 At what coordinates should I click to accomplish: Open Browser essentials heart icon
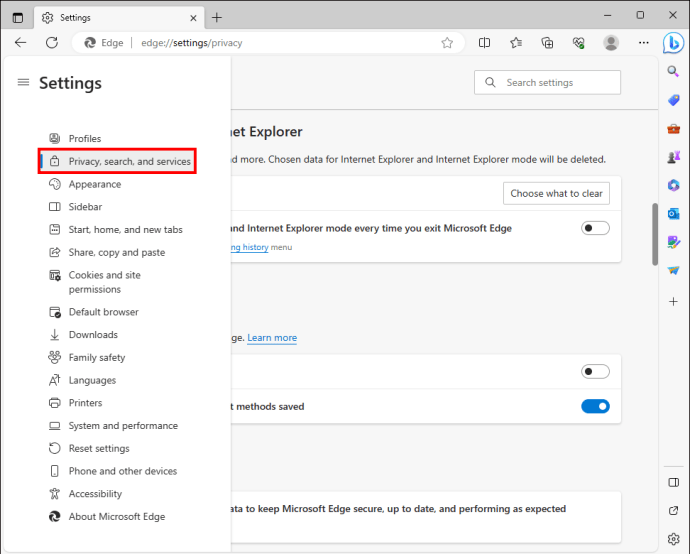click(x=578, y=43)
